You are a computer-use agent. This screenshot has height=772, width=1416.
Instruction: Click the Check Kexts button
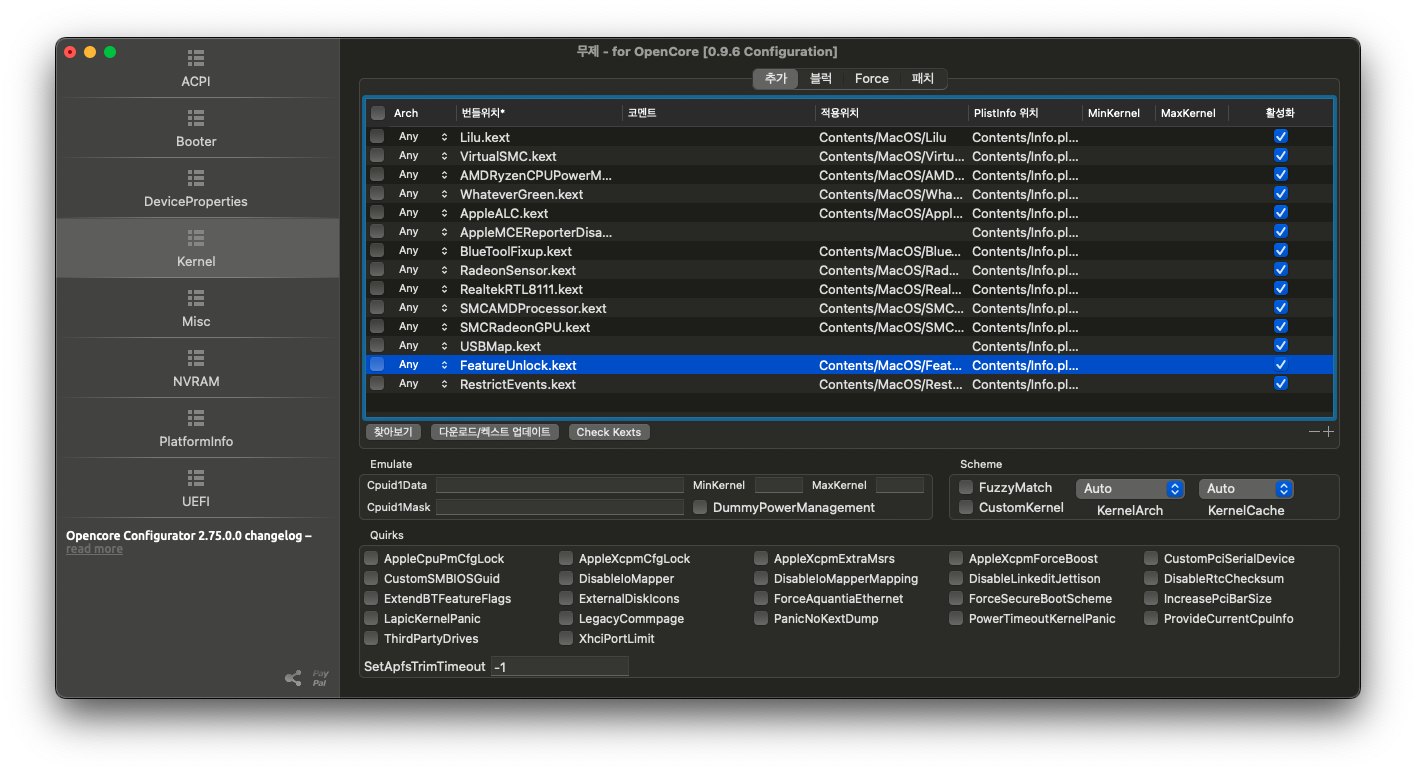(x=609, y=432)
